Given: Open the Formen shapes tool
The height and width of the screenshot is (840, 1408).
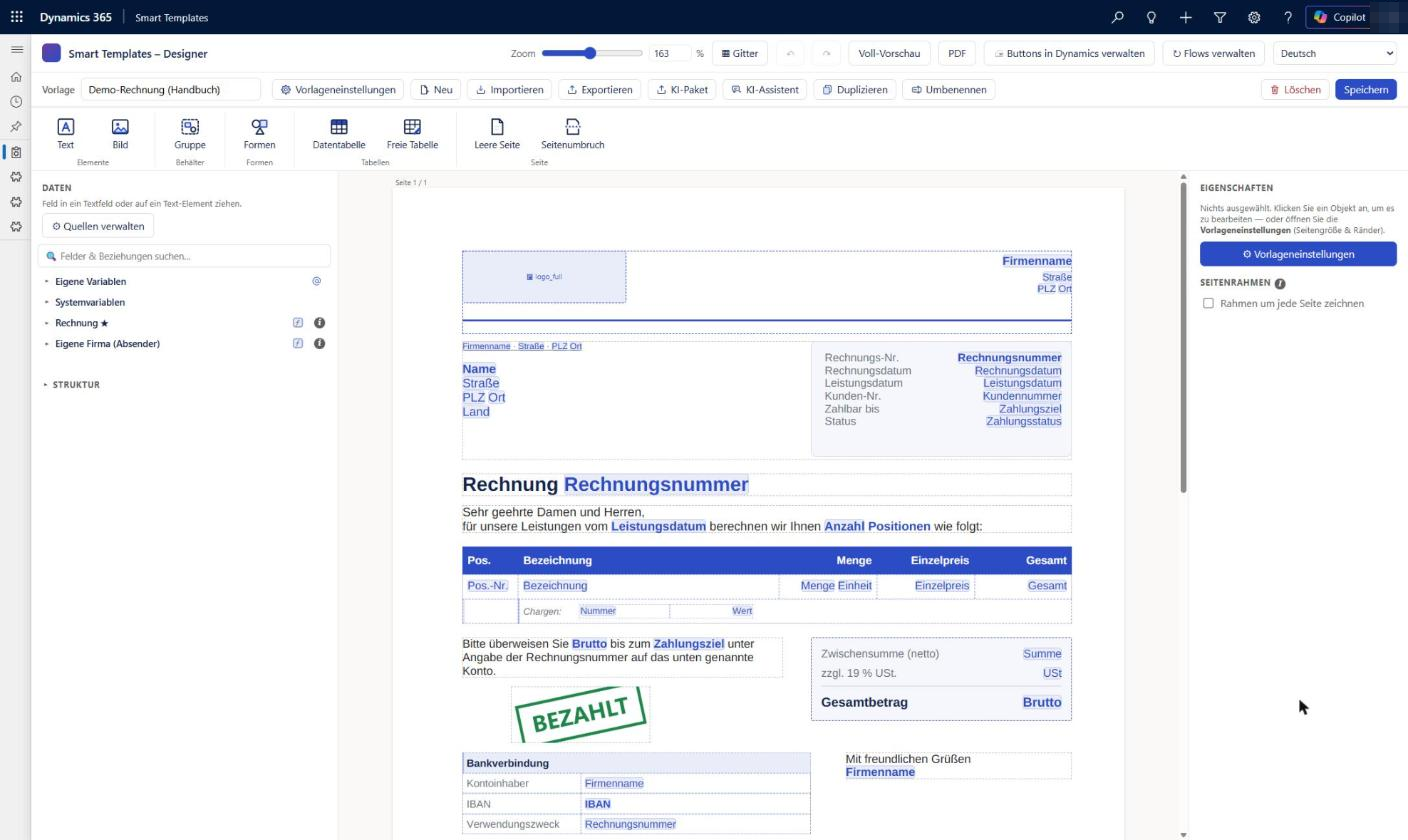Looking at the screenshot, I should (259, 133).
